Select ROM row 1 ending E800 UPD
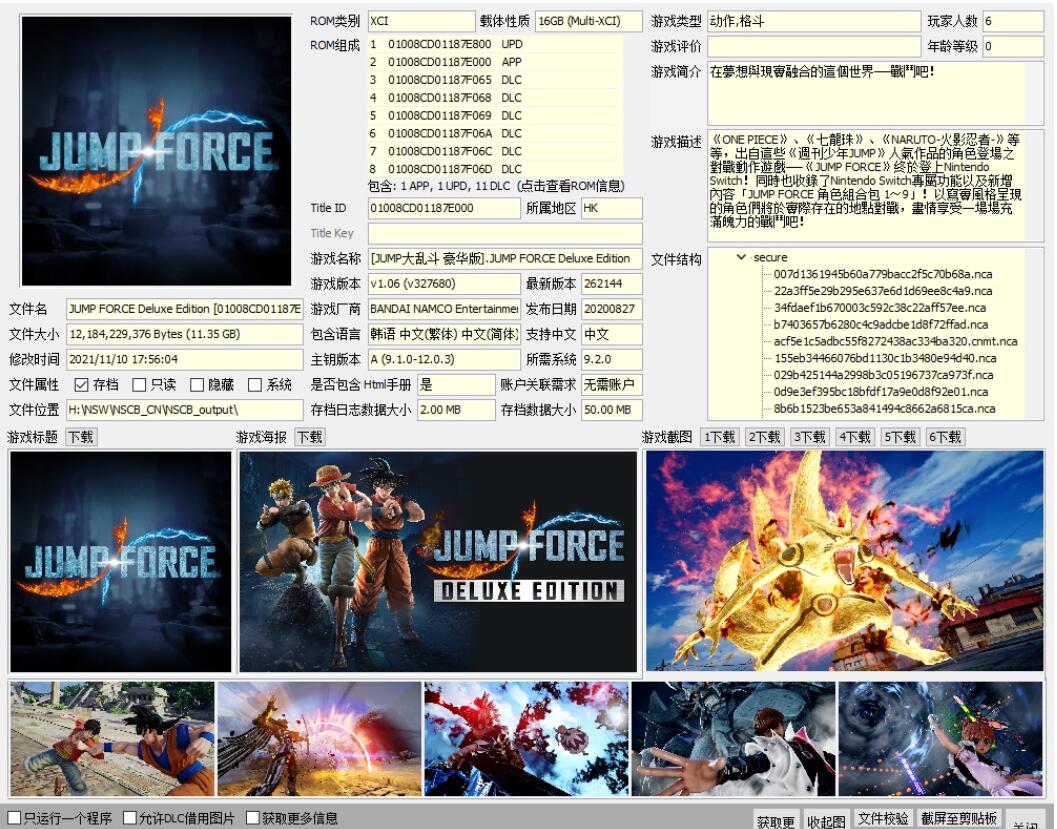1057x829 pixels. tap(495, 44)
